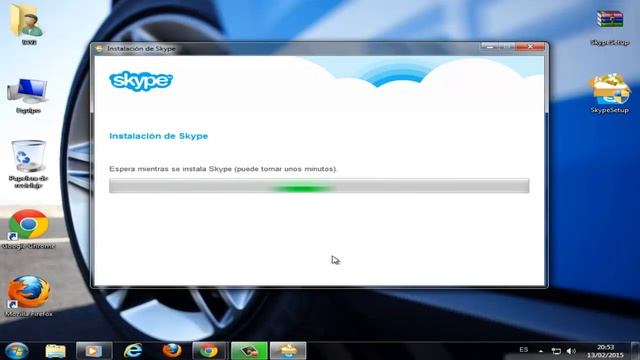Switch to the green image app in the taskbar
The width and height of the screenshot is (640, 360).
pyautogui.click(x=249, y=351)
